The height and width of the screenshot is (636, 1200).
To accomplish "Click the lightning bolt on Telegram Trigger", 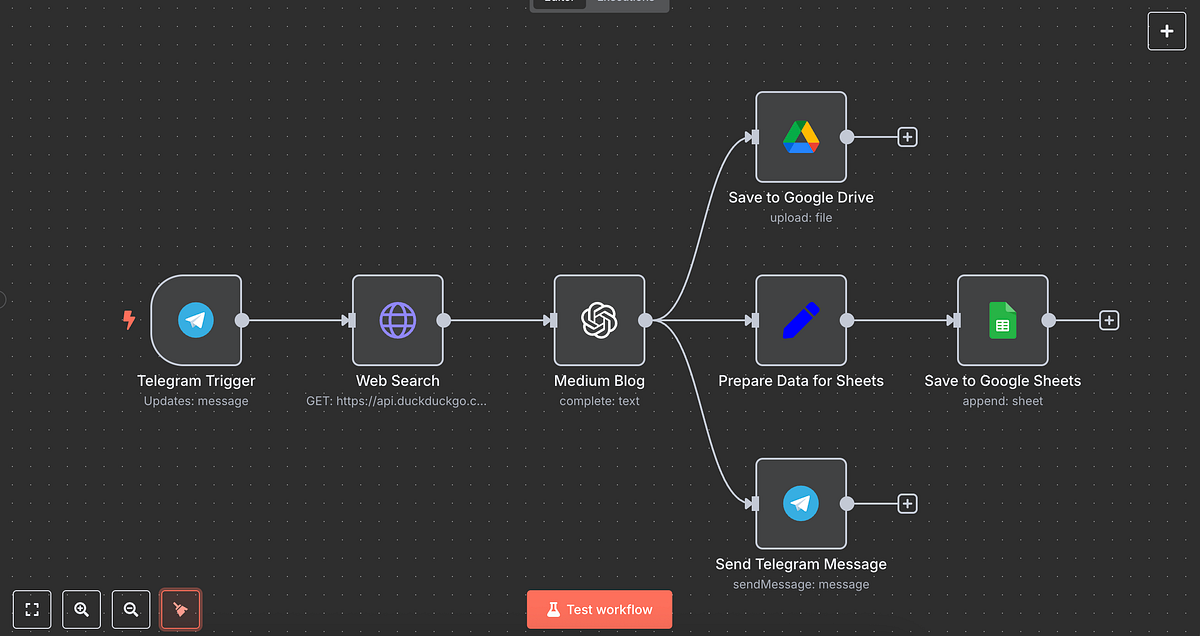I will click(x=129, y=320).
